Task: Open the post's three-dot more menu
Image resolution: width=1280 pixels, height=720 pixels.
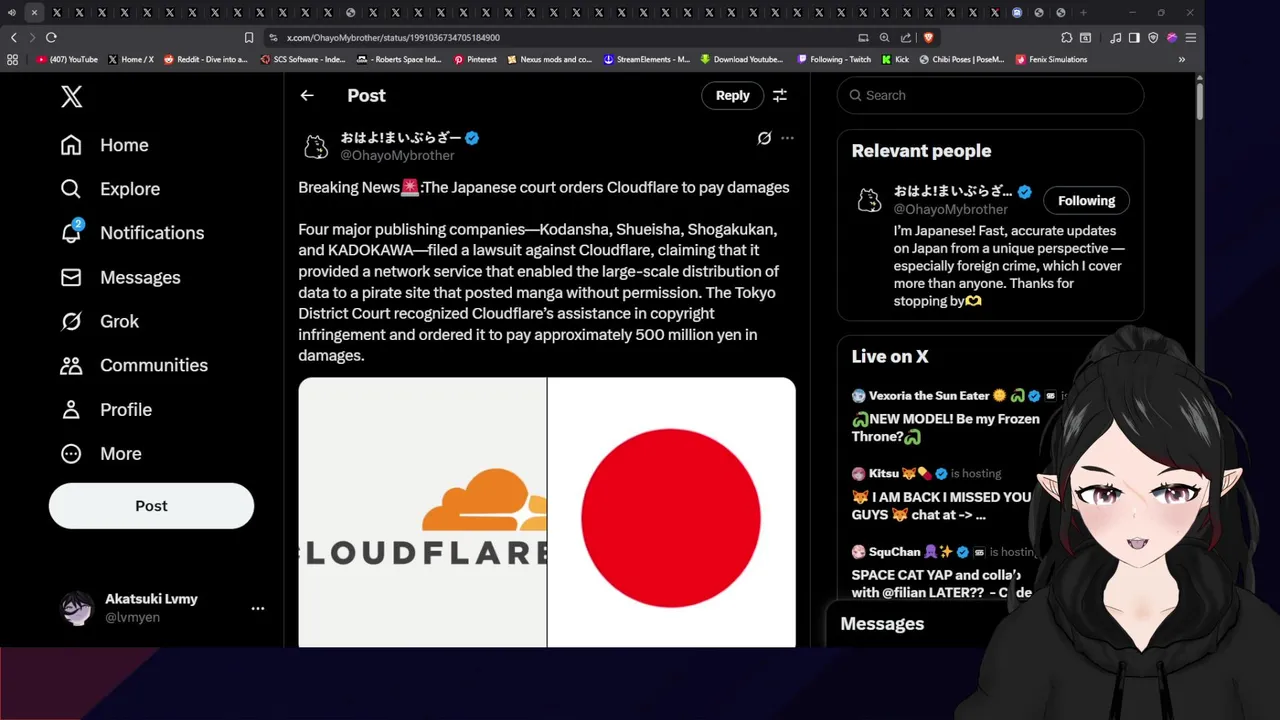Action: (x=787, y=138)
